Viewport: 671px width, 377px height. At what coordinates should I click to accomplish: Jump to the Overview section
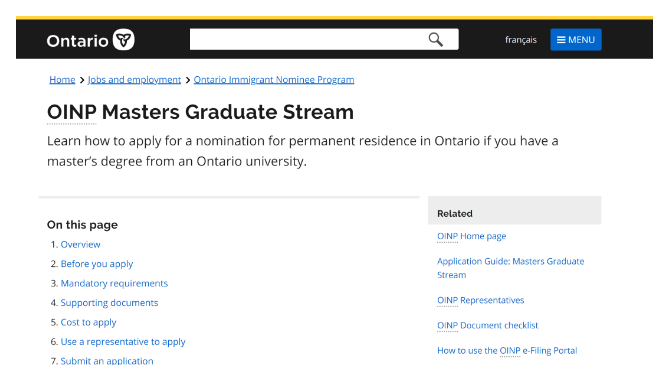coord(80,244)
